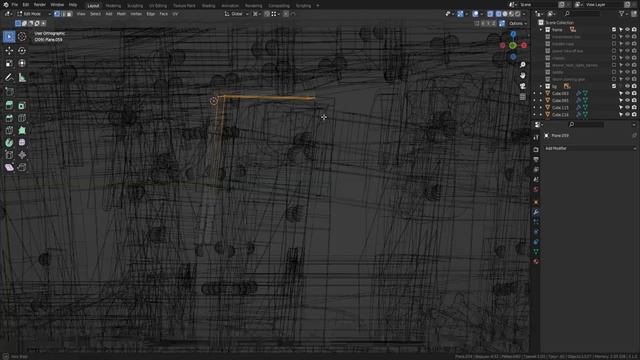Click the viewport pan hand icon
Screen dimensions: 640x360
click(522, 76)
